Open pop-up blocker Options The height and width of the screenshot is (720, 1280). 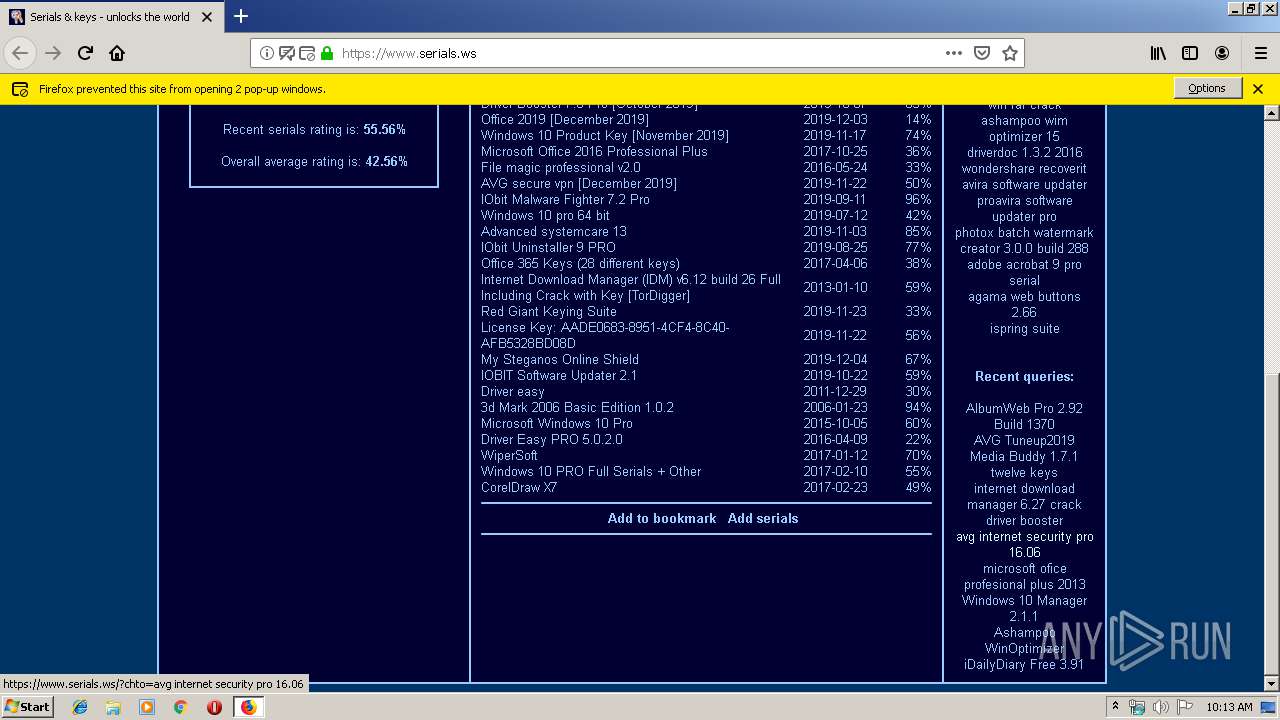(1207, 88)
